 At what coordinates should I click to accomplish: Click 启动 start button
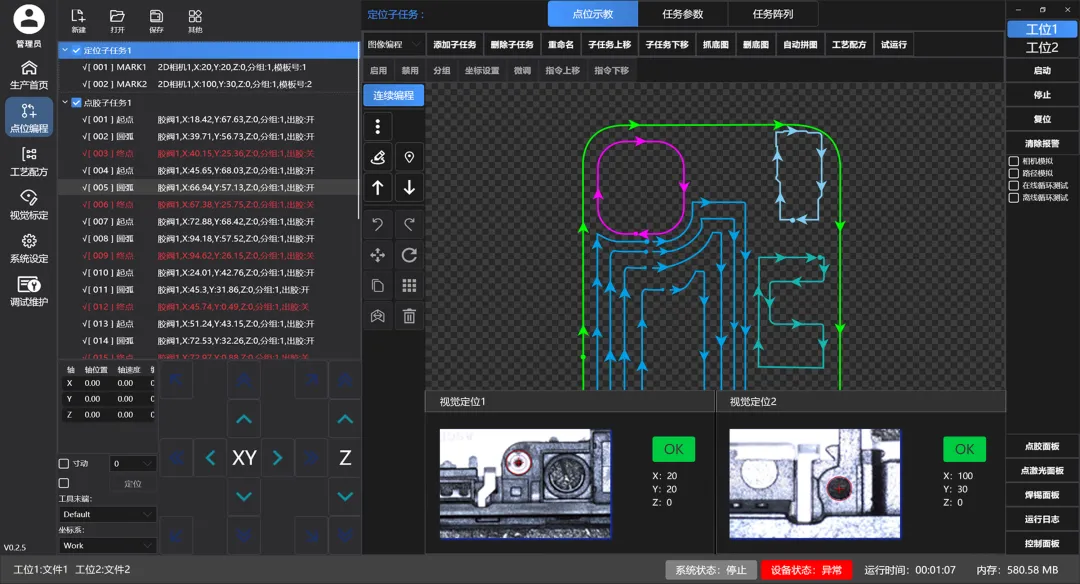point(1041,70)
